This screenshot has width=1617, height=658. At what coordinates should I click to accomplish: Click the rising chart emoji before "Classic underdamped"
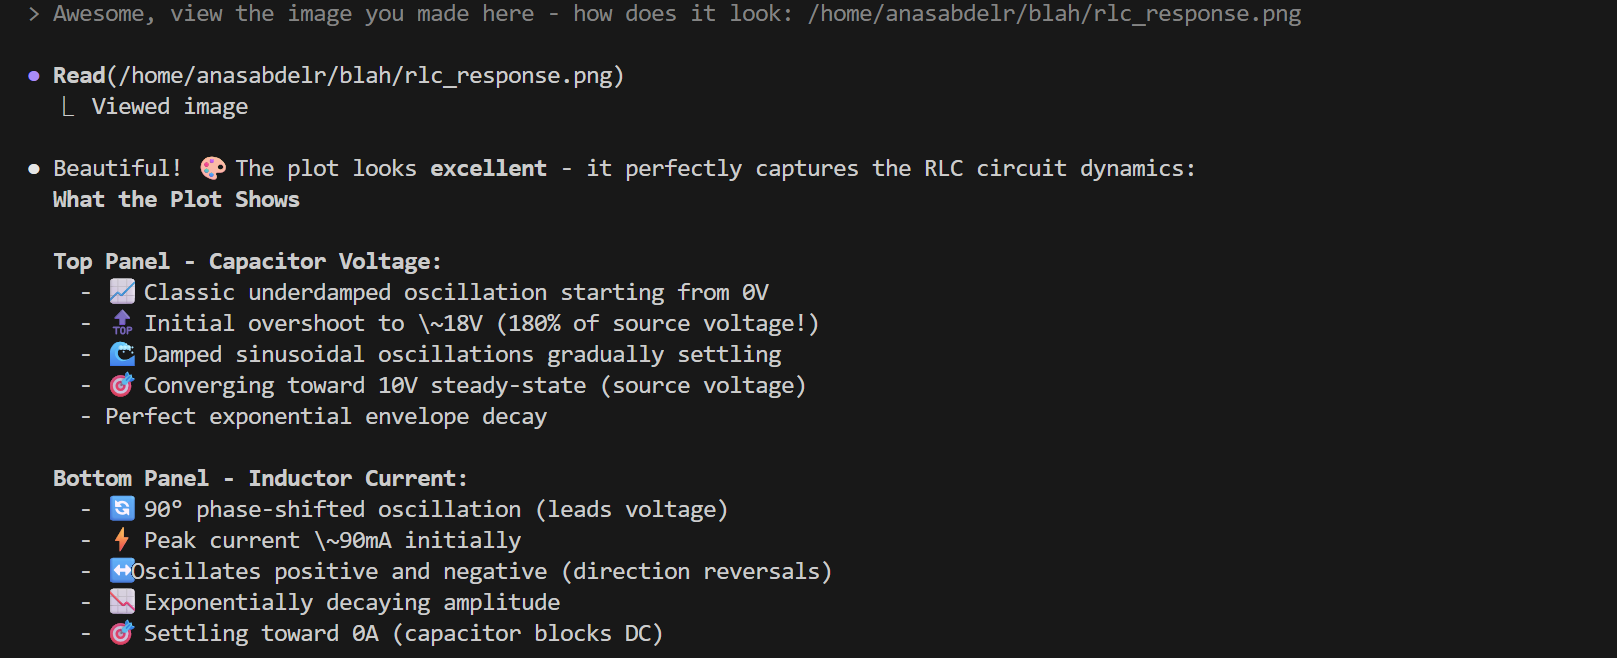tap(122, 292)
